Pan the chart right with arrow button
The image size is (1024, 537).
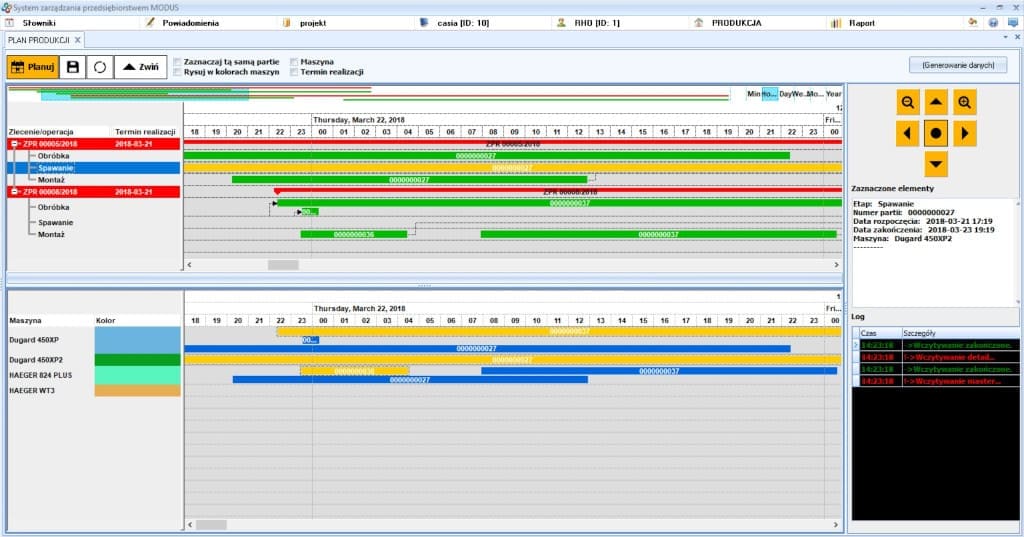click(964, 132)
